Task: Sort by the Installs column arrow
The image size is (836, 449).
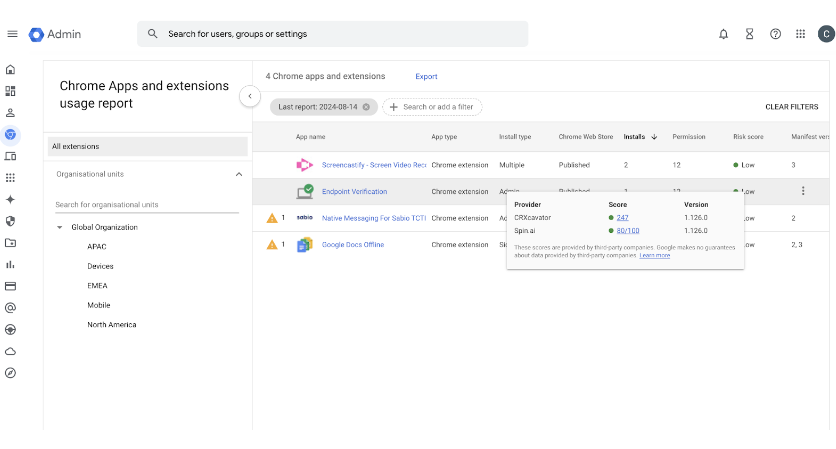Action: click(654, 137)
